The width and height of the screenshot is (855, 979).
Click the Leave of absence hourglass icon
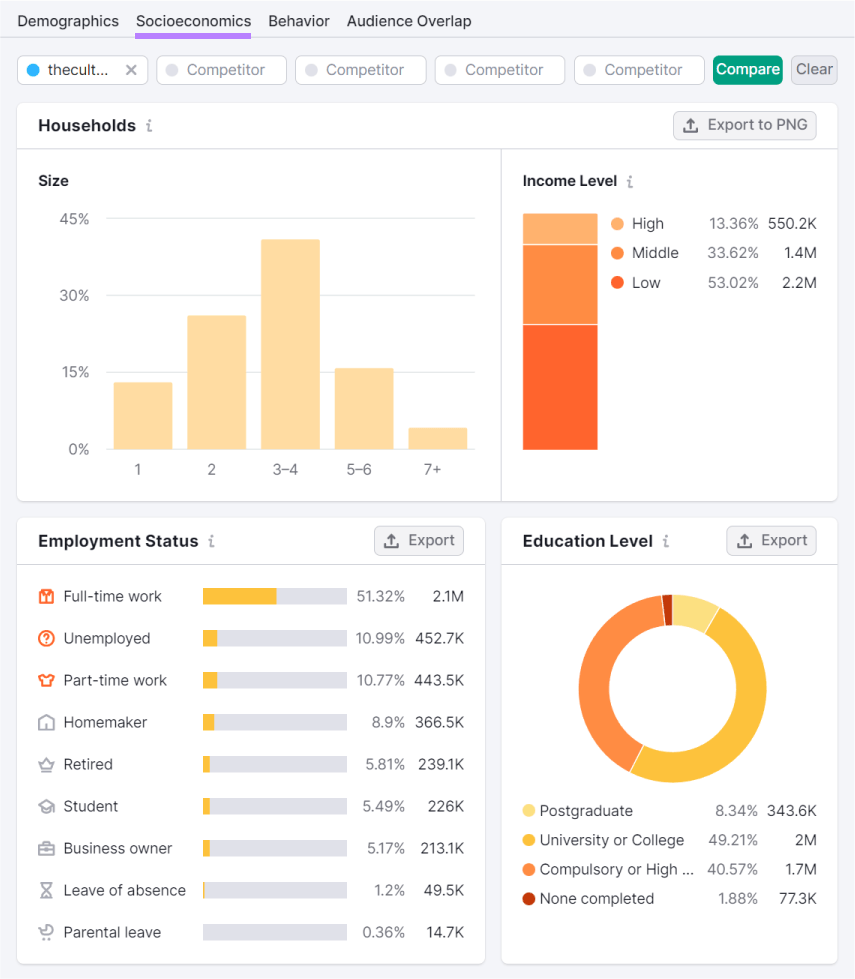coord(46,890)
